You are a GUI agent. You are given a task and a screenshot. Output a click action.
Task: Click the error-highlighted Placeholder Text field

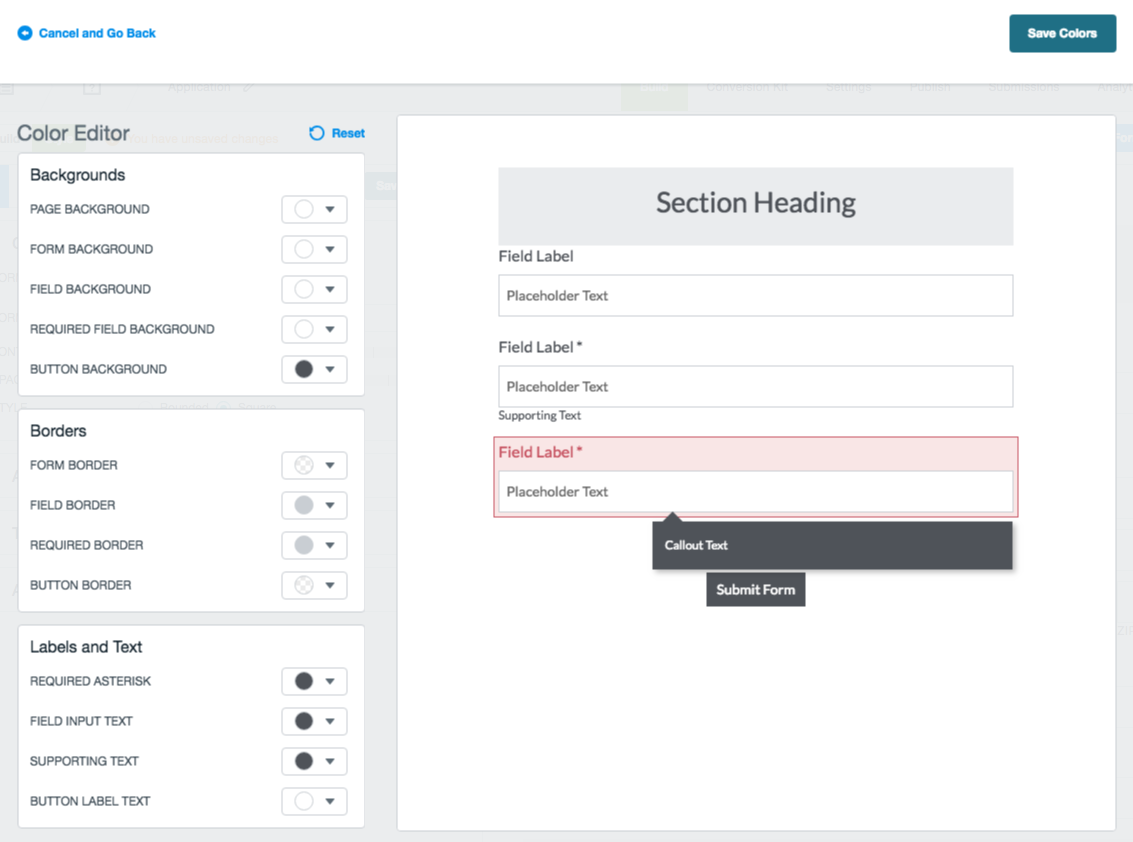pos(755,492)
